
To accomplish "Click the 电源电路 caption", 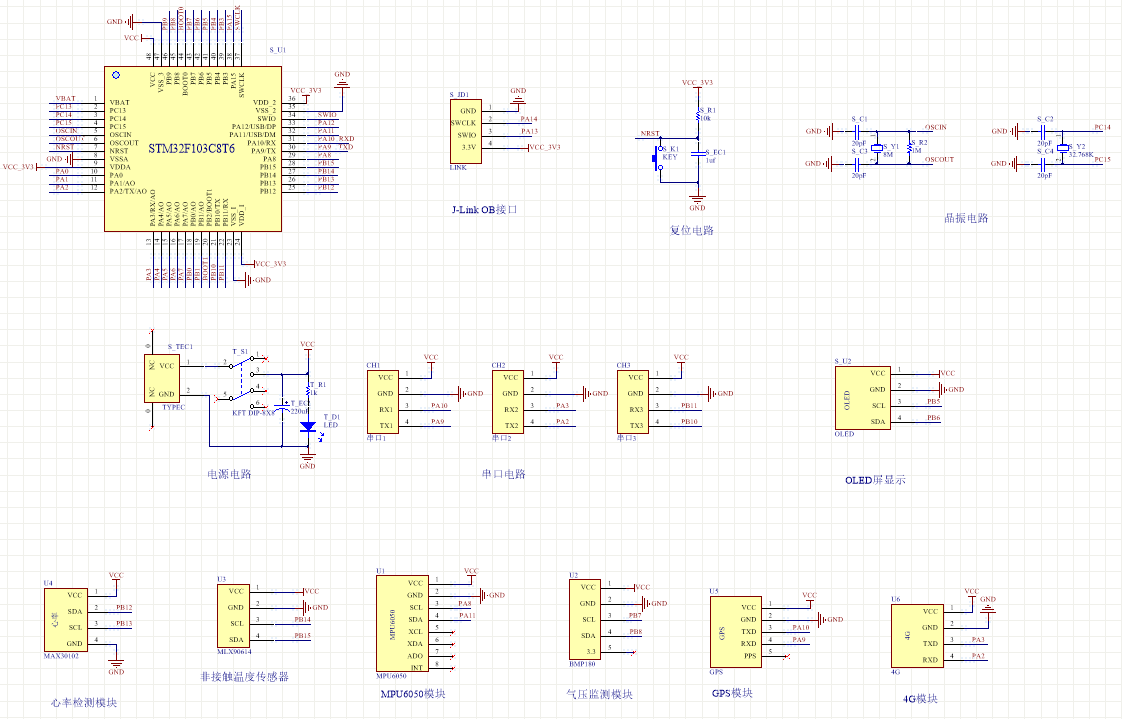I will pos(229,474).
